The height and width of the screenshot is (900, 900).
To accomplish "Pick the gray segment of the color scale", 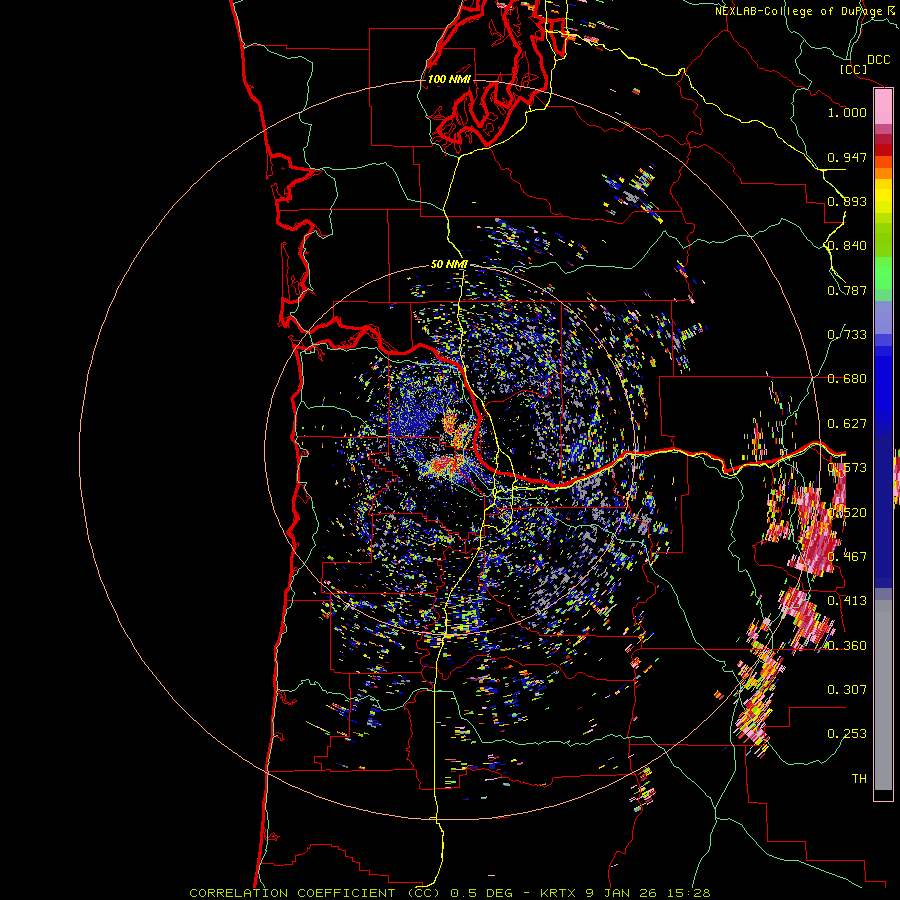I will pyautogui.click(x=883, y=695).
